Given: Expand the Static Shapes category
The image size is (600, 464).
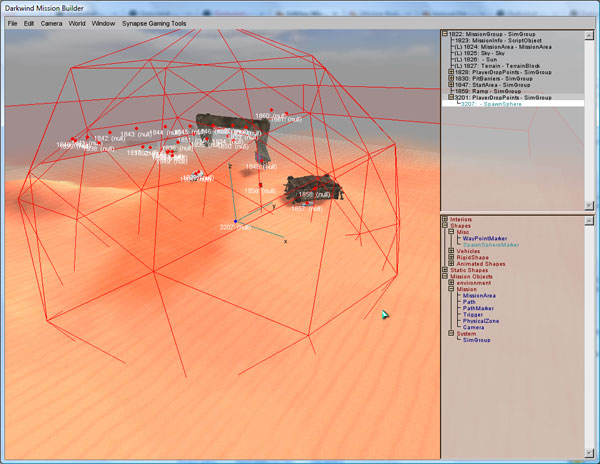Looking at the screenshot, I should point(445,270).
